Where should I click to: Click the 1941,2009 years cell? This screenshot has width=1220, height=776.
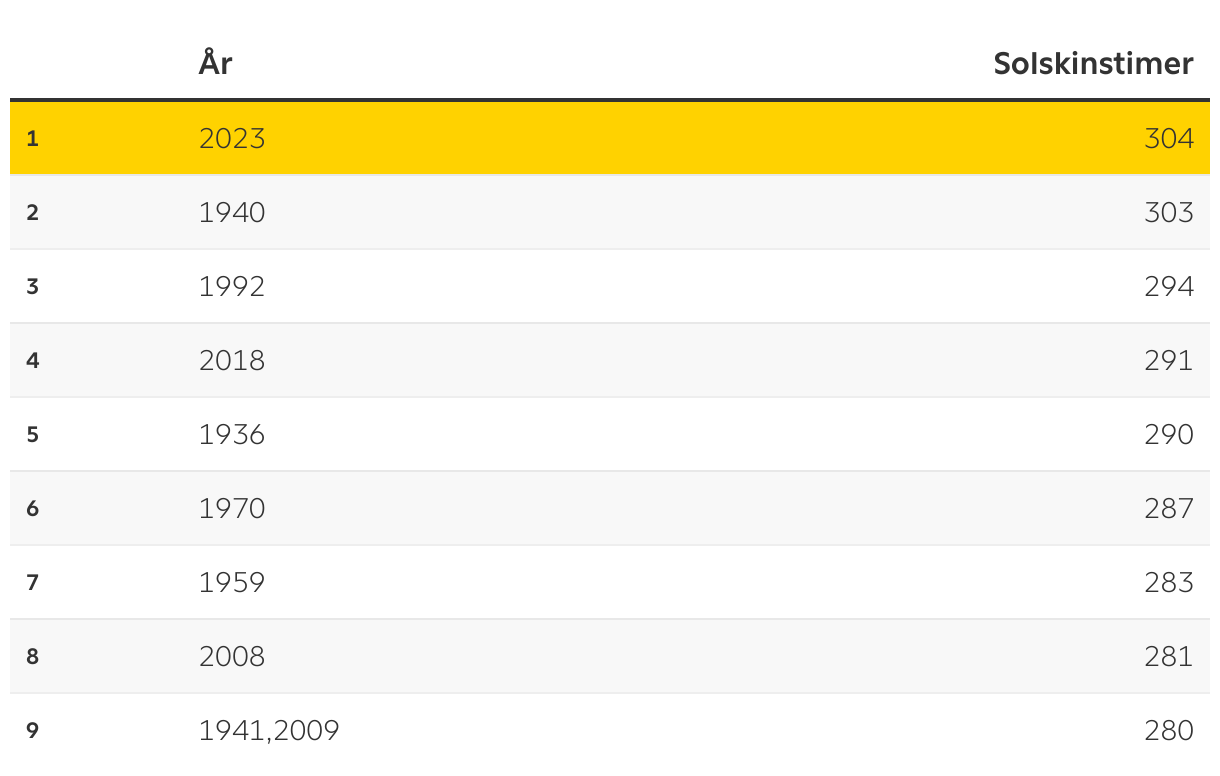click(269, 731)
